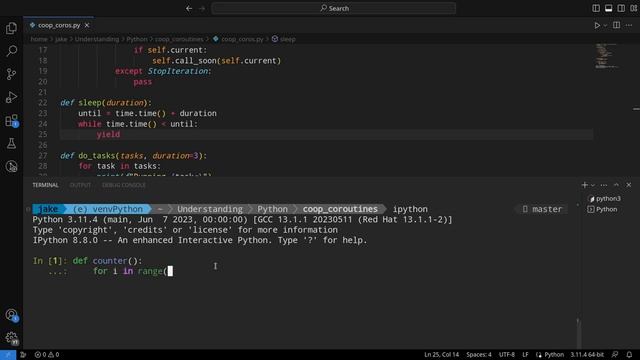Screen dimensions: 640x360
Task: Open the run options dropdown arrow
Action: coord(605,25)
